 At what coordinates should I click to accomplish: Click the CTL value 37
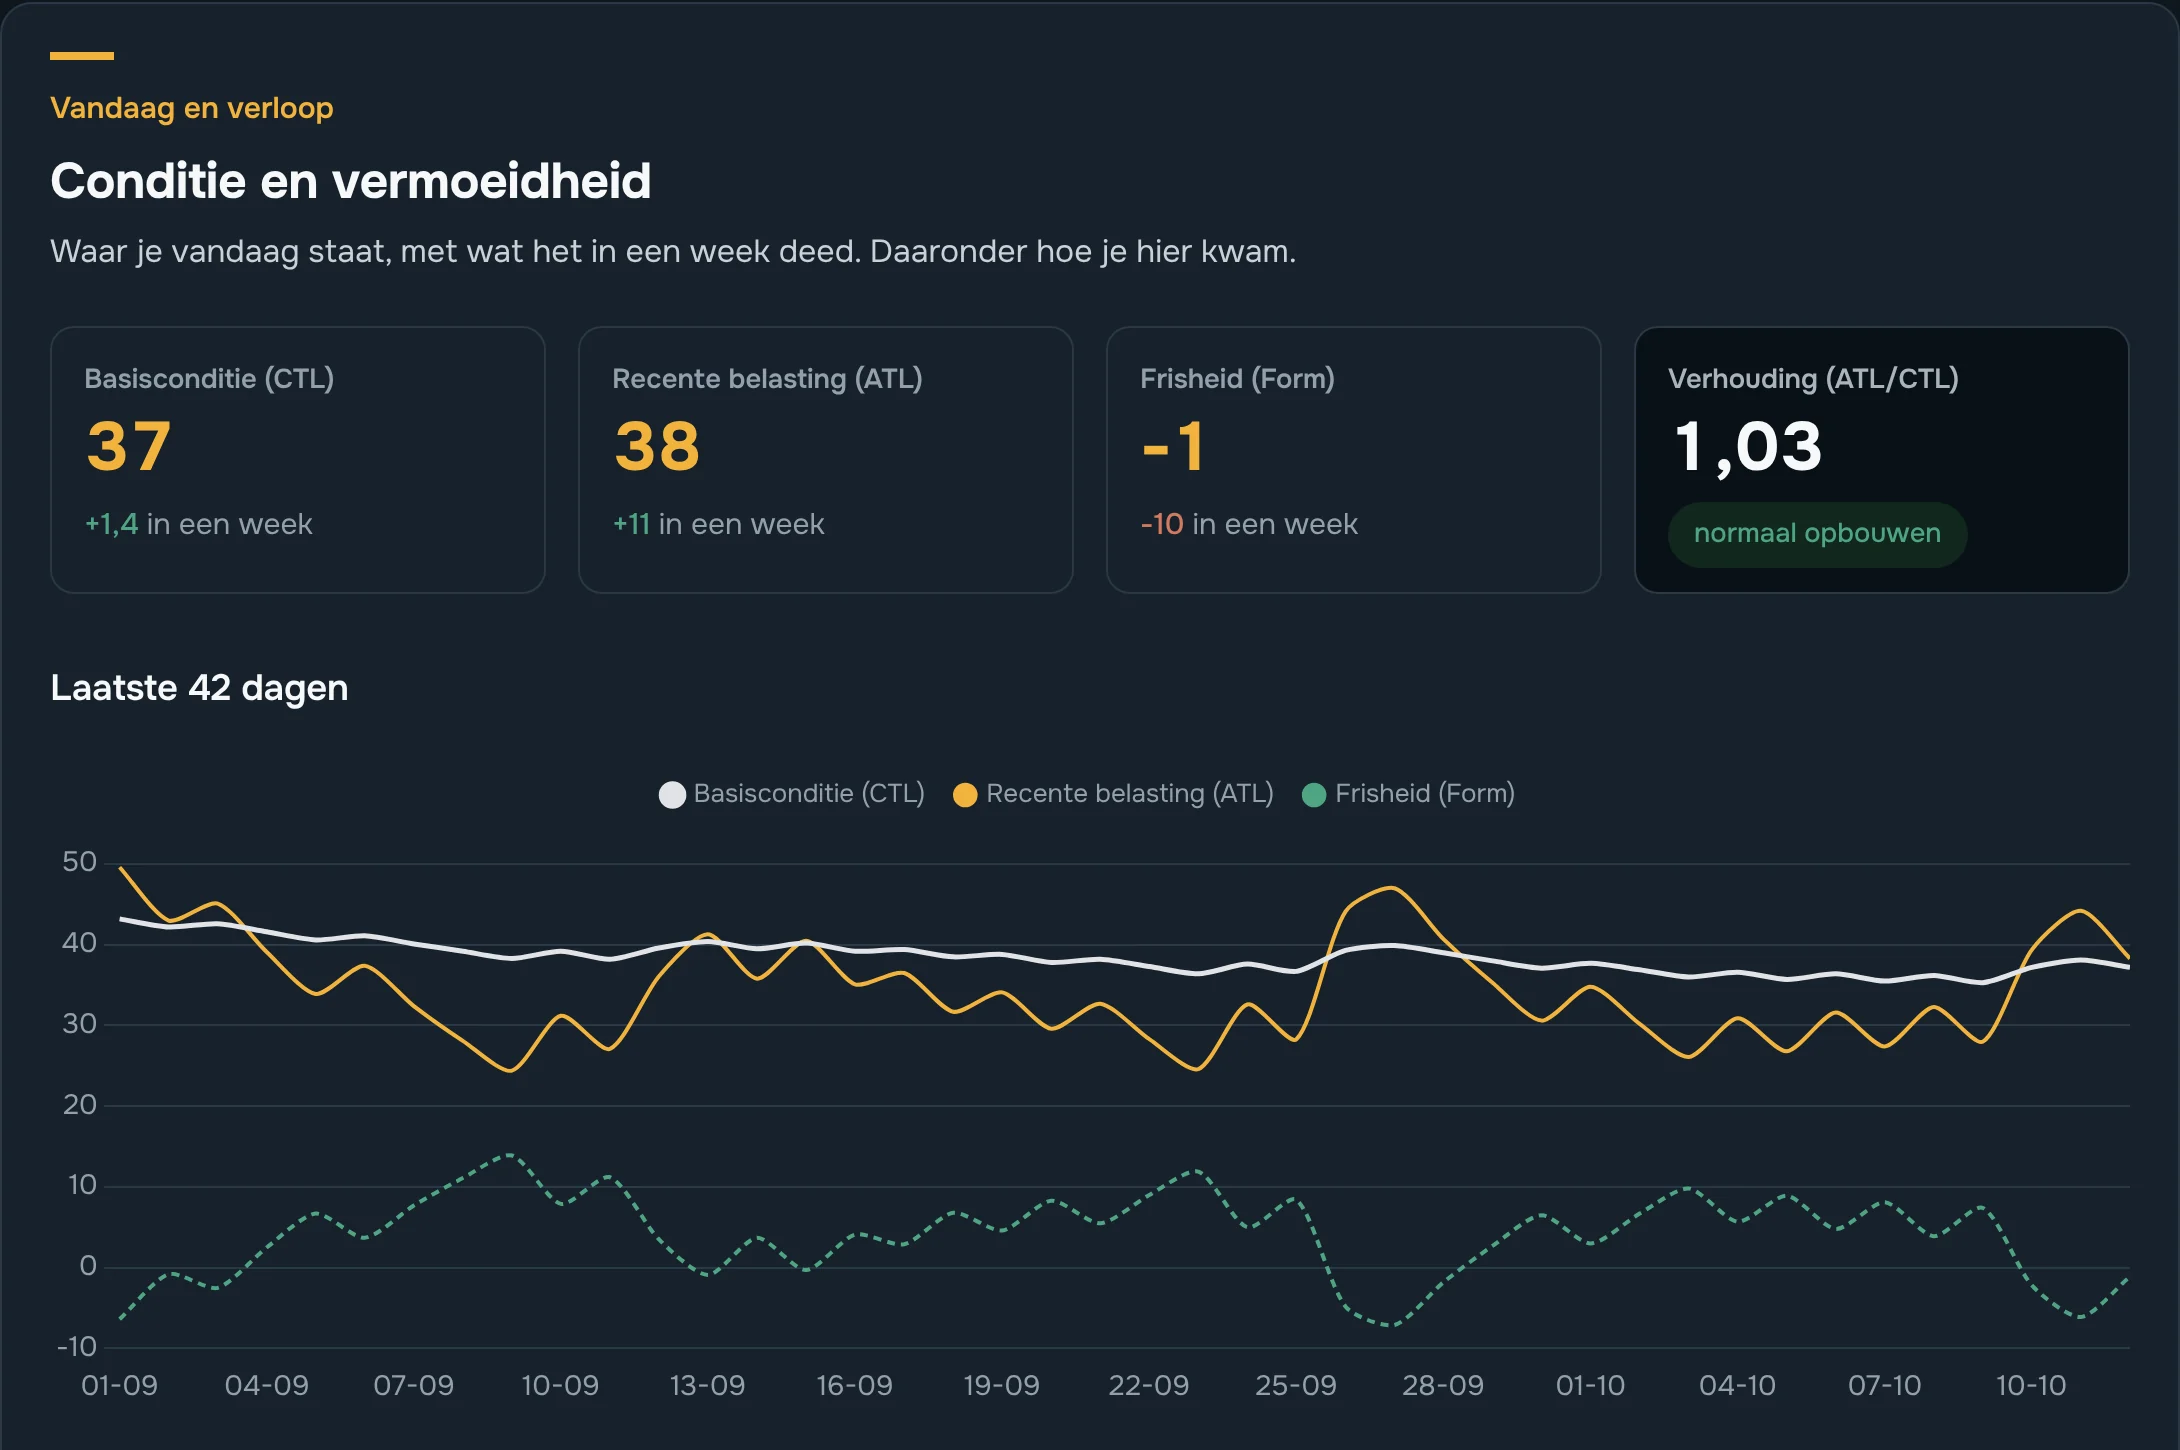pyautogui.click(x=129, y=446)
